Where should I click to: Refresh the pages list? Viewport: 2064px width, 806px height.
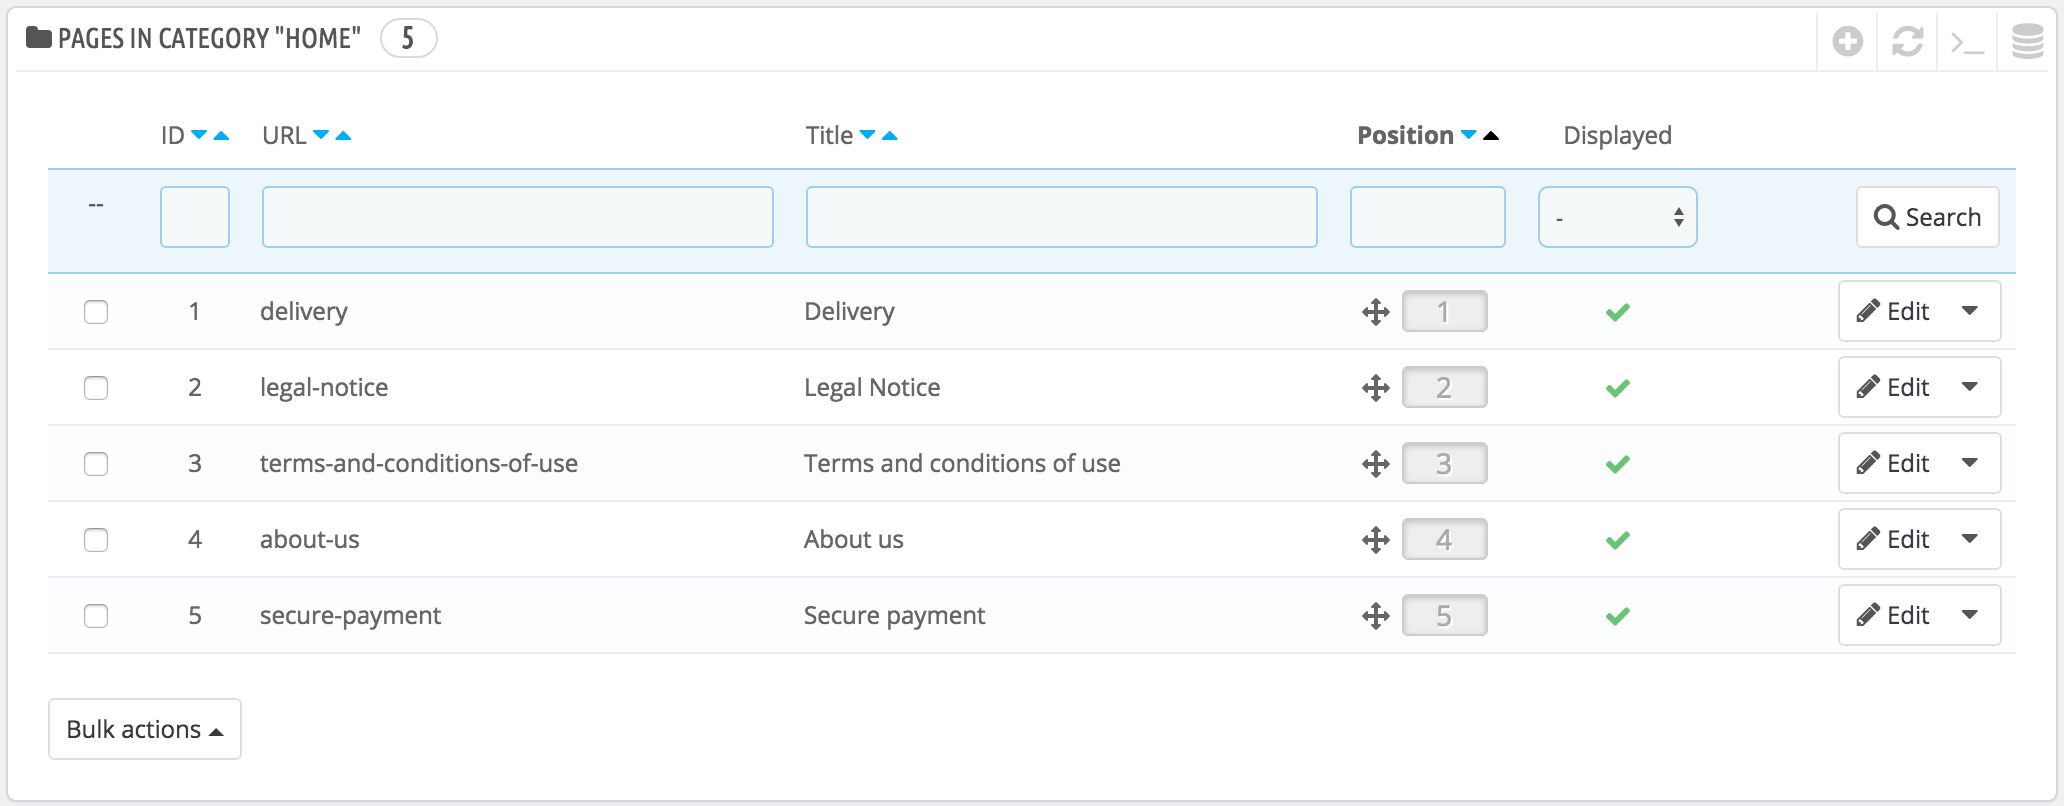point(1907,41)
